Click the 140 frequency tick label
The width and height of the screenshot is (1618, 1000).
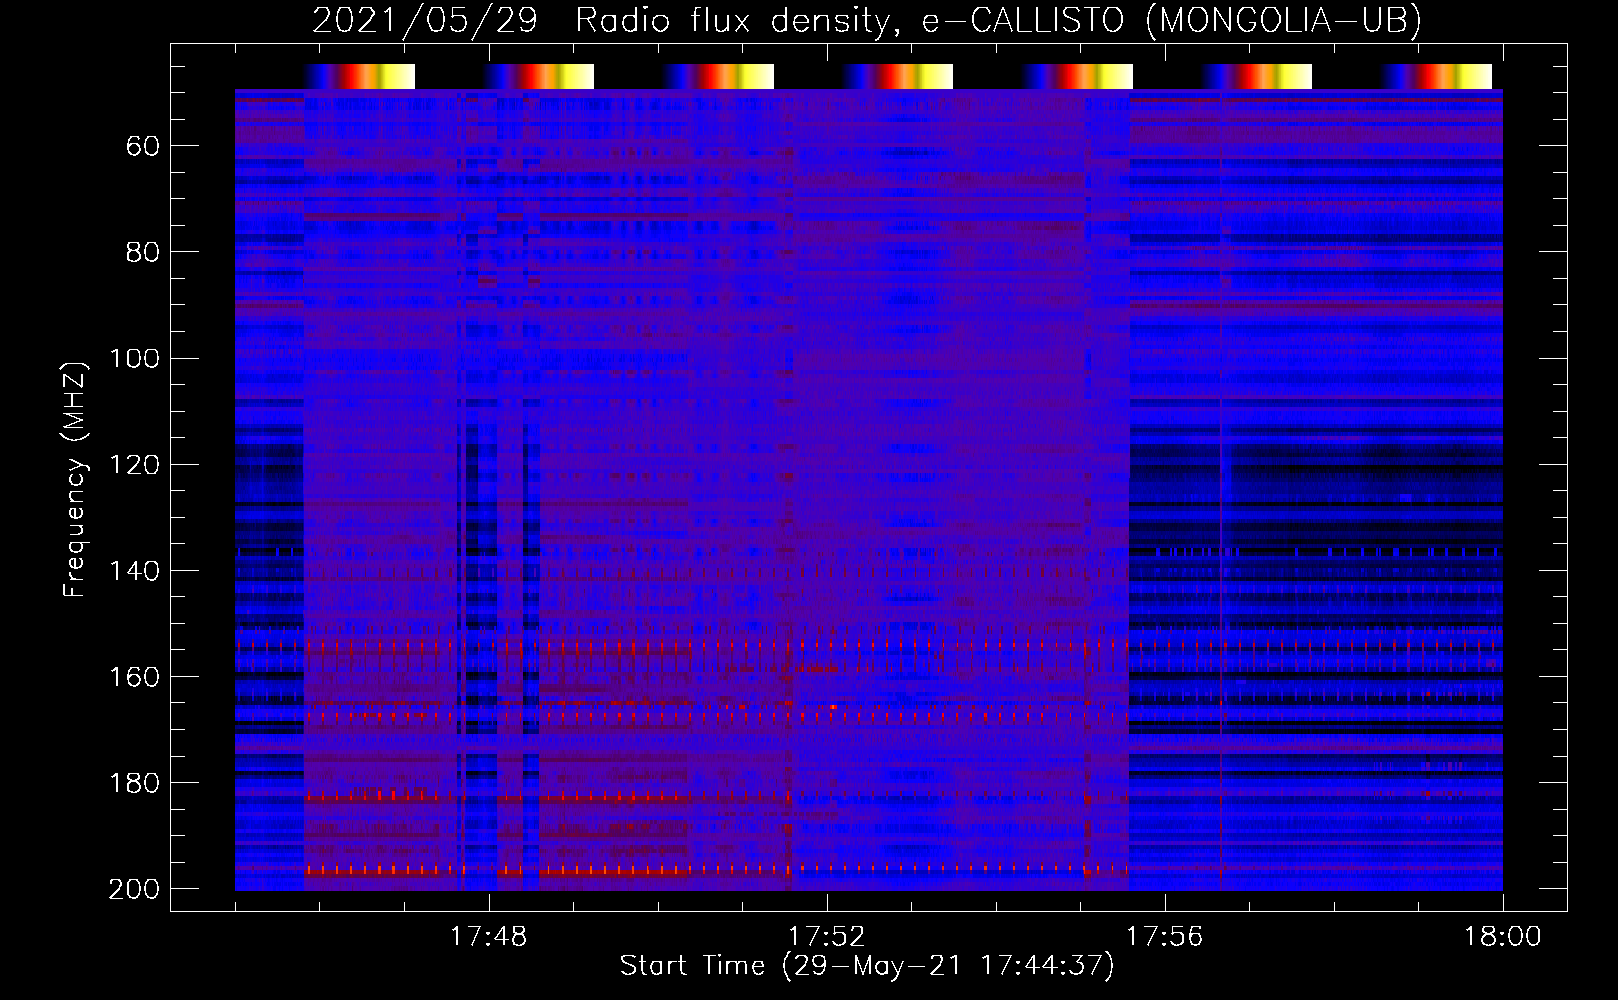pos(135,571)
